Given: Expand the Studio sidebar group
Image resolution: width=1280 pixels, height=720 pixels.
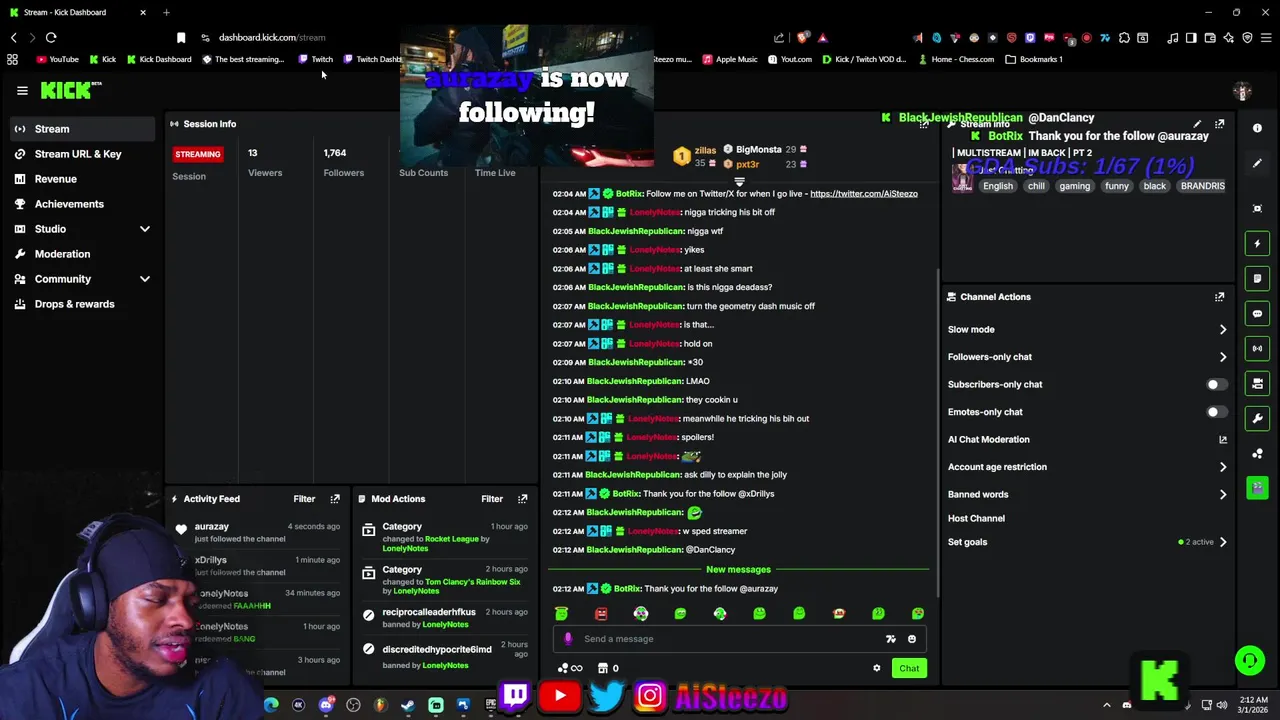Looking at the screenshot, I should (x=81, y=229).
